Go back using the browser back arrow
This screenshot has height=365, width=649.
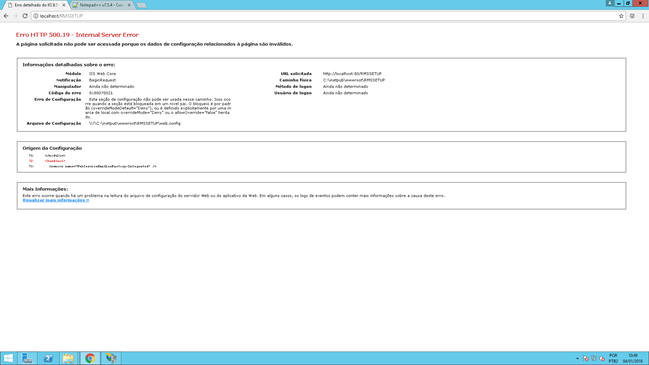tap(6, 16)
